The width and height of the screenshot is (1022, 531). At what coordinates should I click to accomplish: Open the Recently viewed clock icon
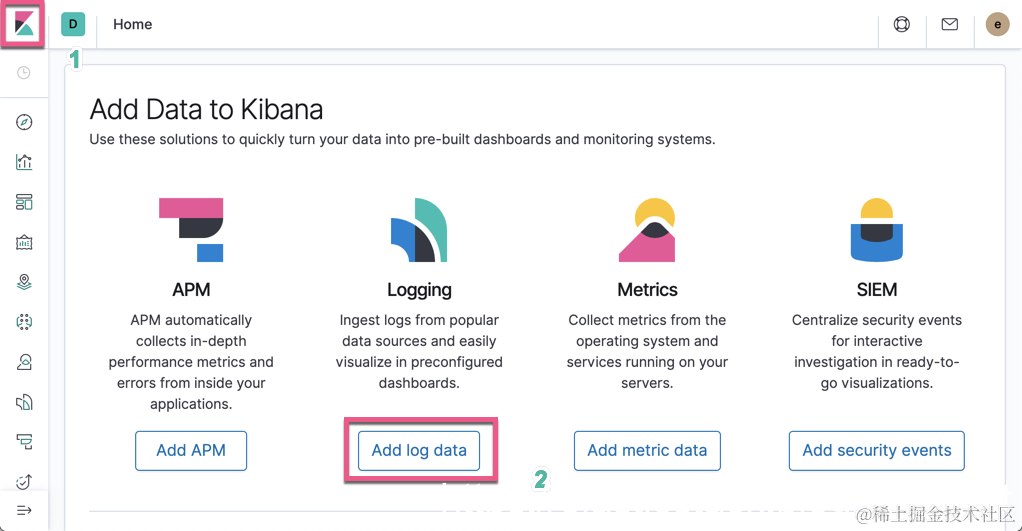24,73
